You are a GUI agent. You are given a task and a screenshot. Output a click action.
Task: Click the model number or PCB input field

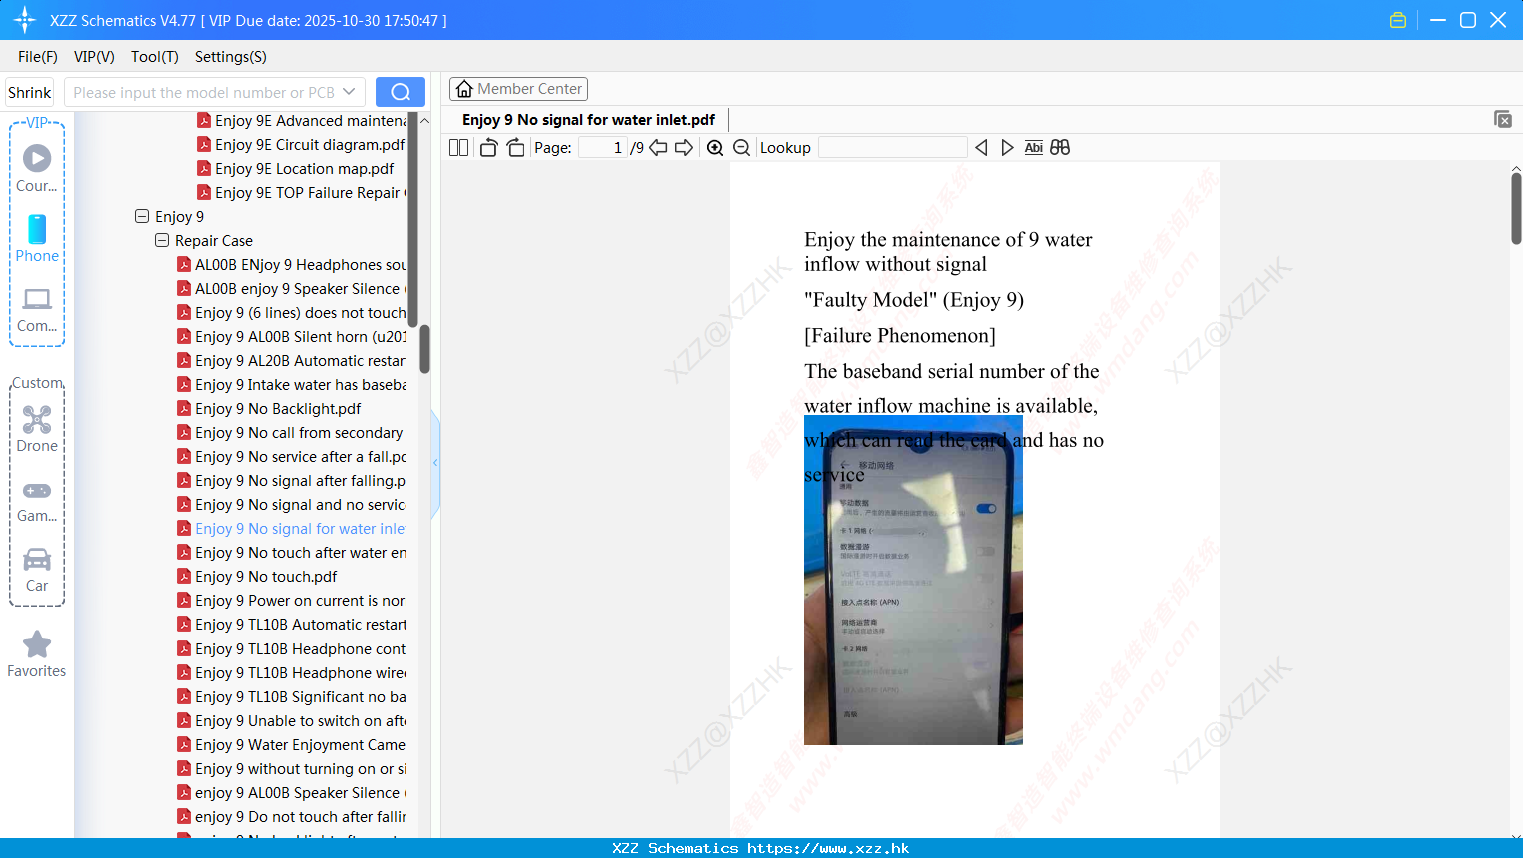(205, 92)
